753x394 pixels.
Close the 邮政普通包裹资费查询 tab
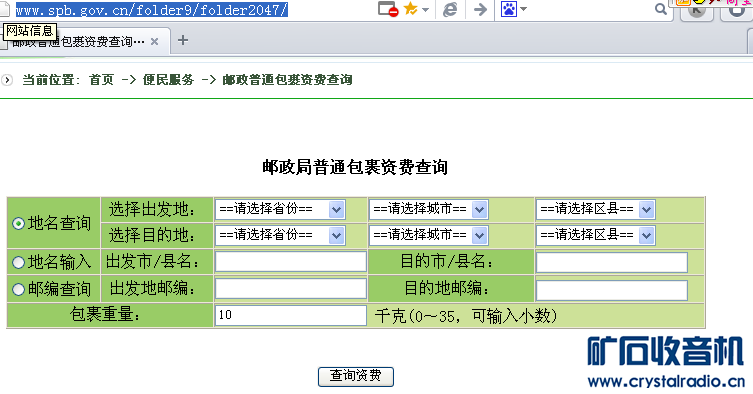pyautogui.click(x=155, y=42)
